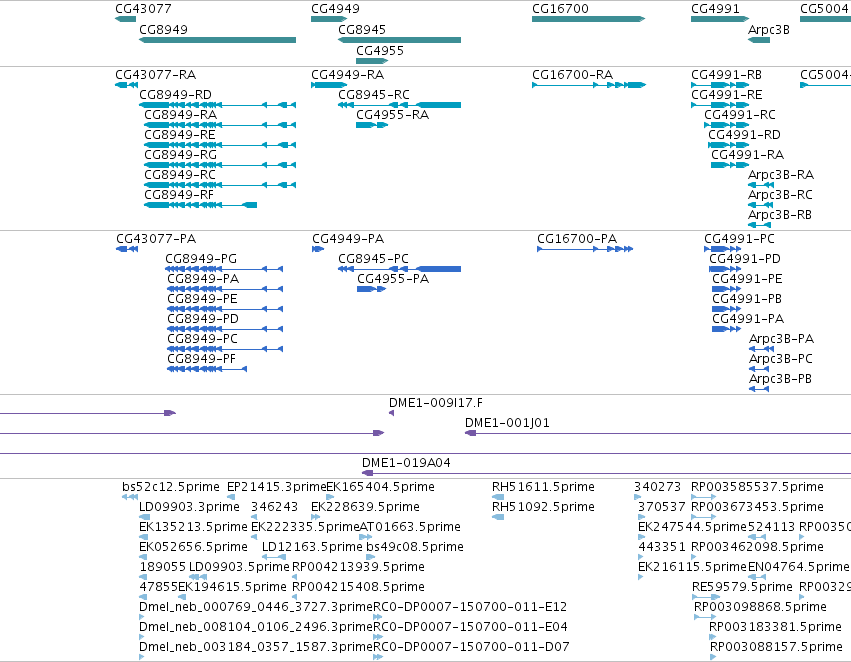Select the CG4955 gene label
851x662 pixels.
380,51
